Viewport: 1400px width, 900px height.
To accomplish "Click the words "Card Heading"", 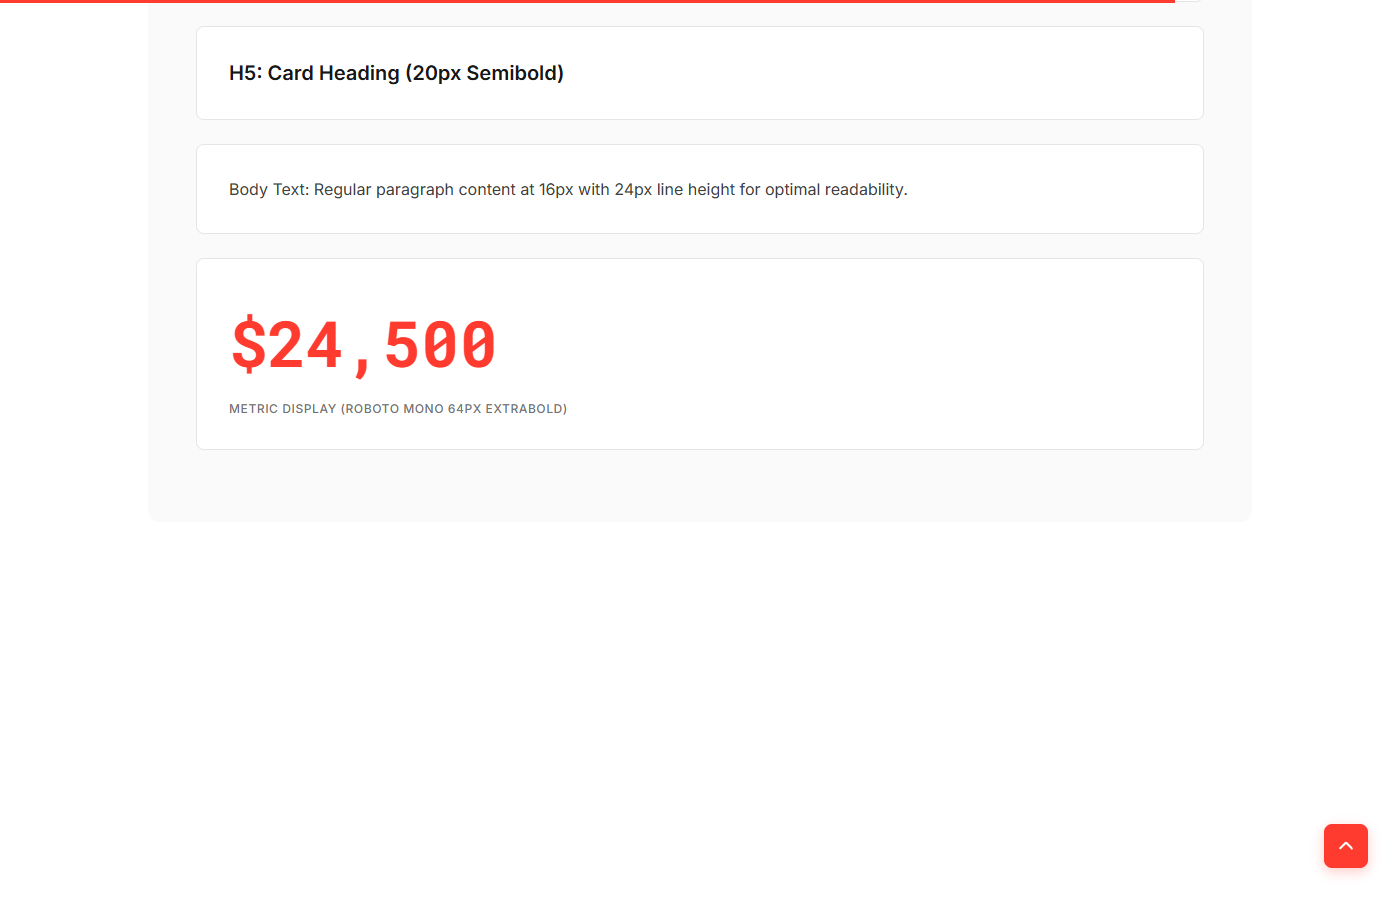I will 333,73.
